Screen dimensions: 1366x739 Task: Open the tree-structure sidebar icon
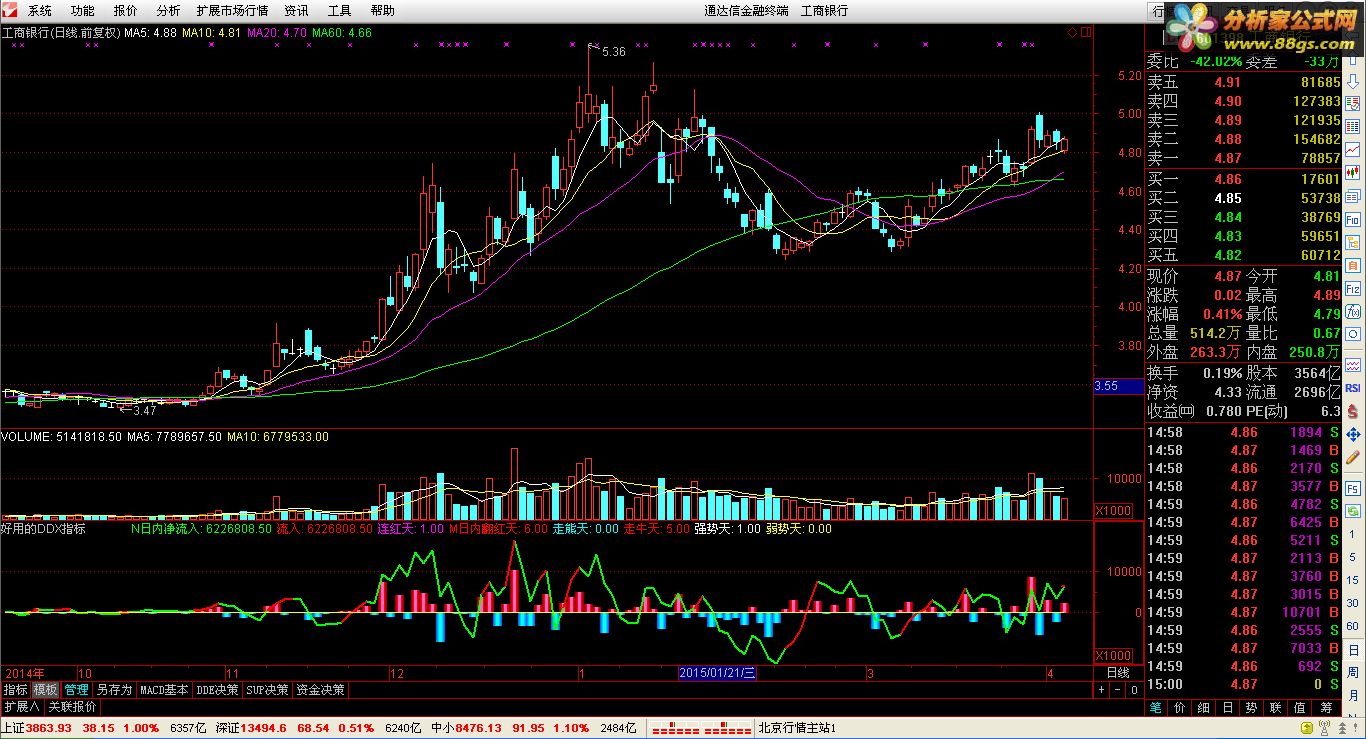(1353, 243)
